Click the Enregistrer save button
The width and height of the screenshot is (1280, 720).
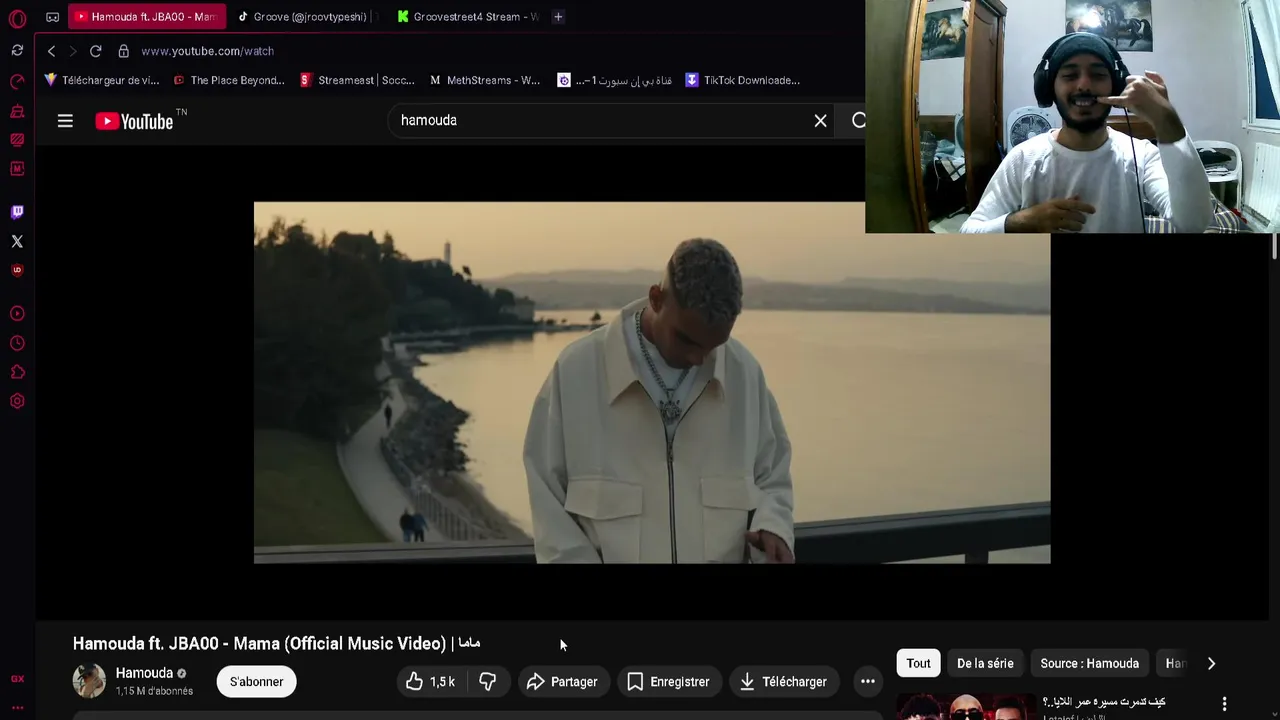(x=668, y=682)
